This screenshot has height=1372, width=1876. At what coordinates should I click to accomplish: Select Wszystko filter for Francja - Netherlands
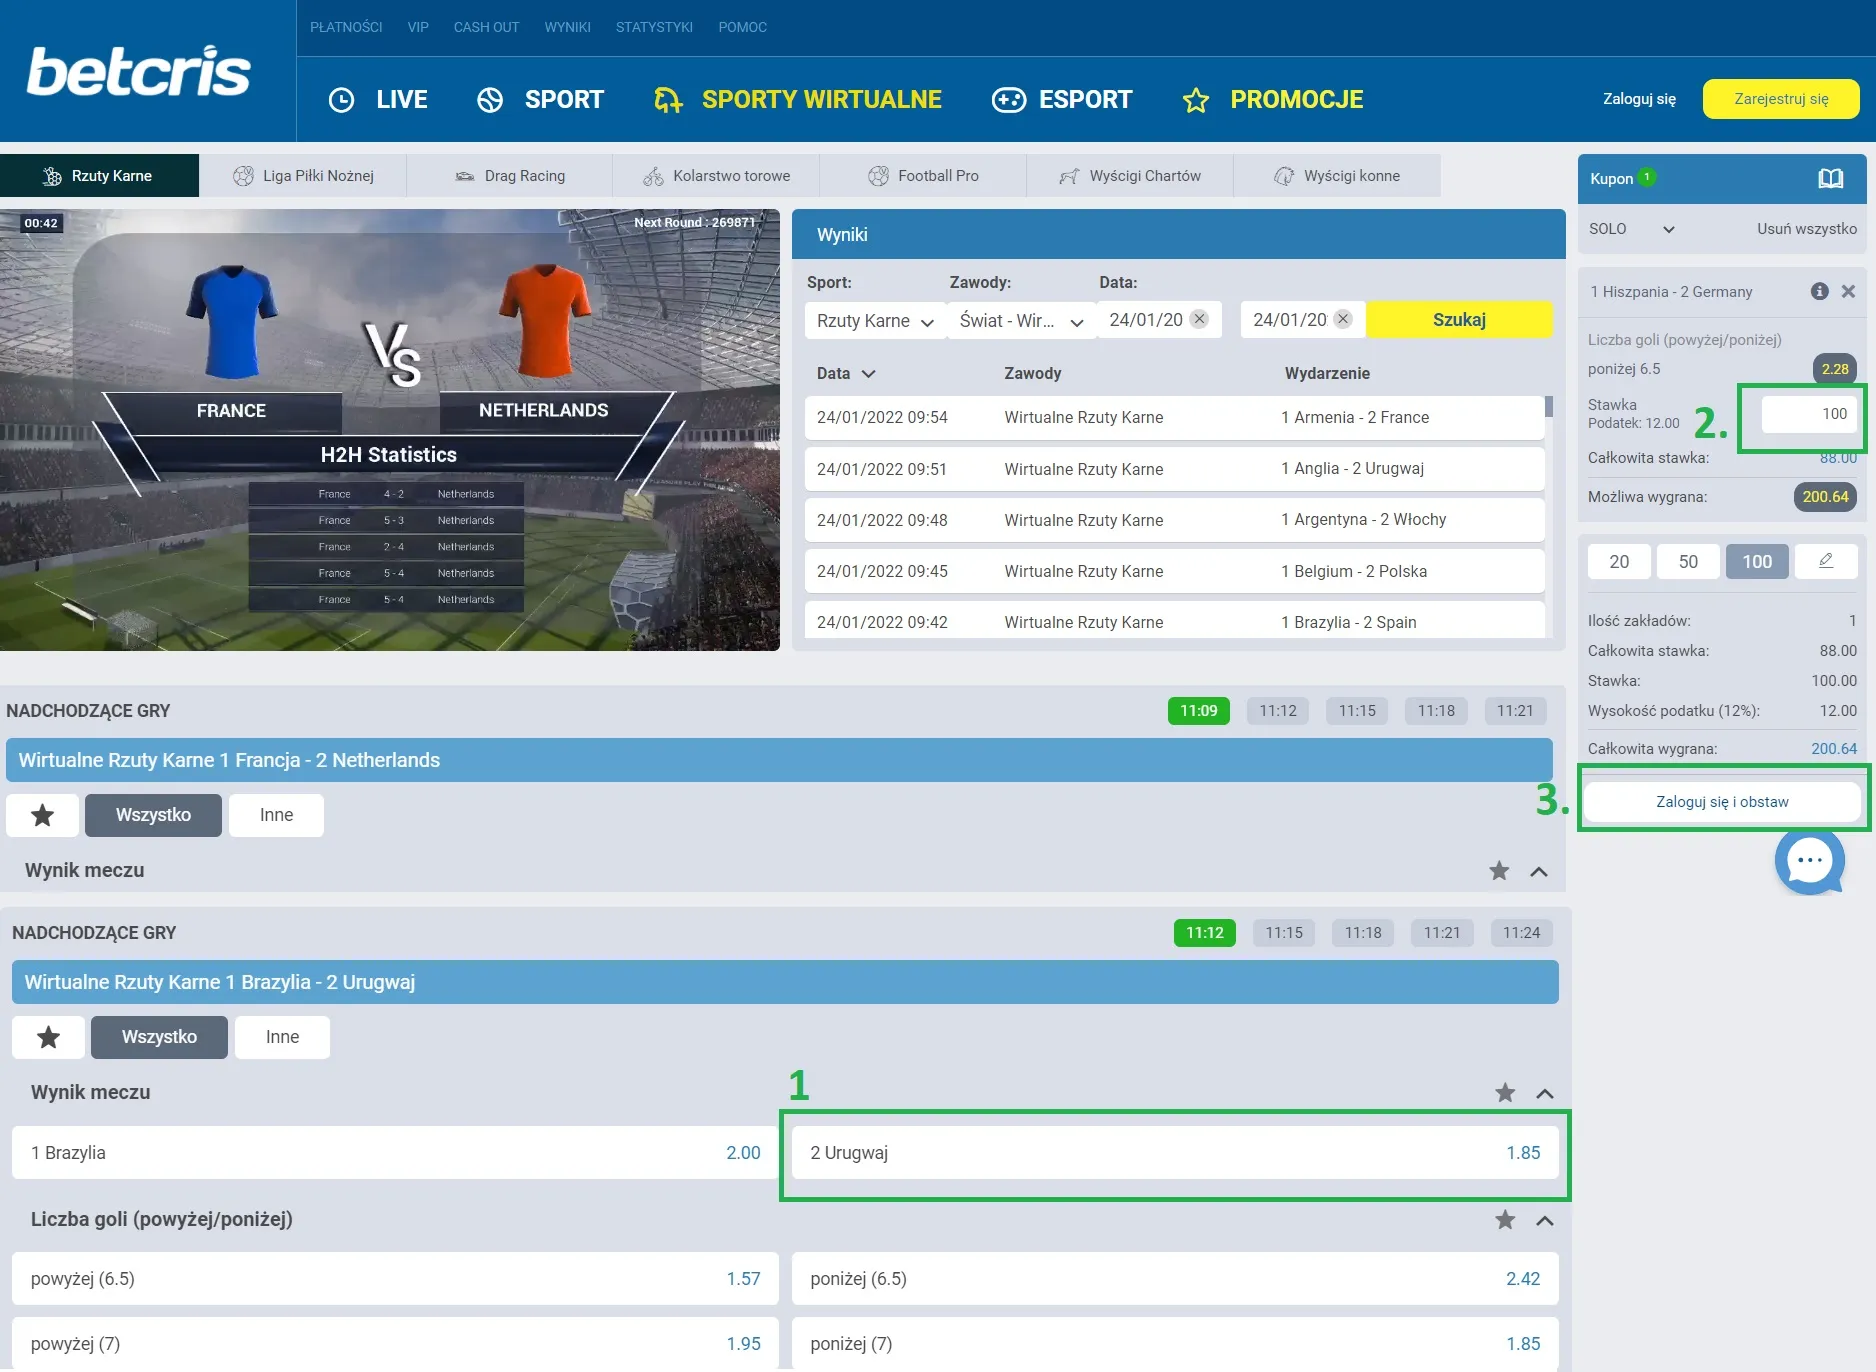click(x=153, y=815)
